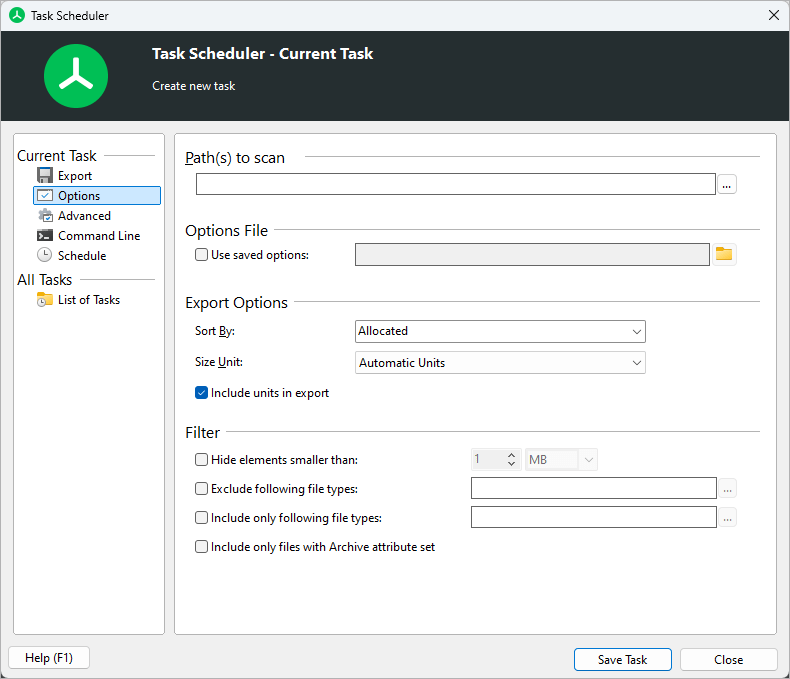Image resolution: width=790 pixels, height=679 pixels.
Task: Click the Path(s) to scan text field
Action: [x=455, y=184]
